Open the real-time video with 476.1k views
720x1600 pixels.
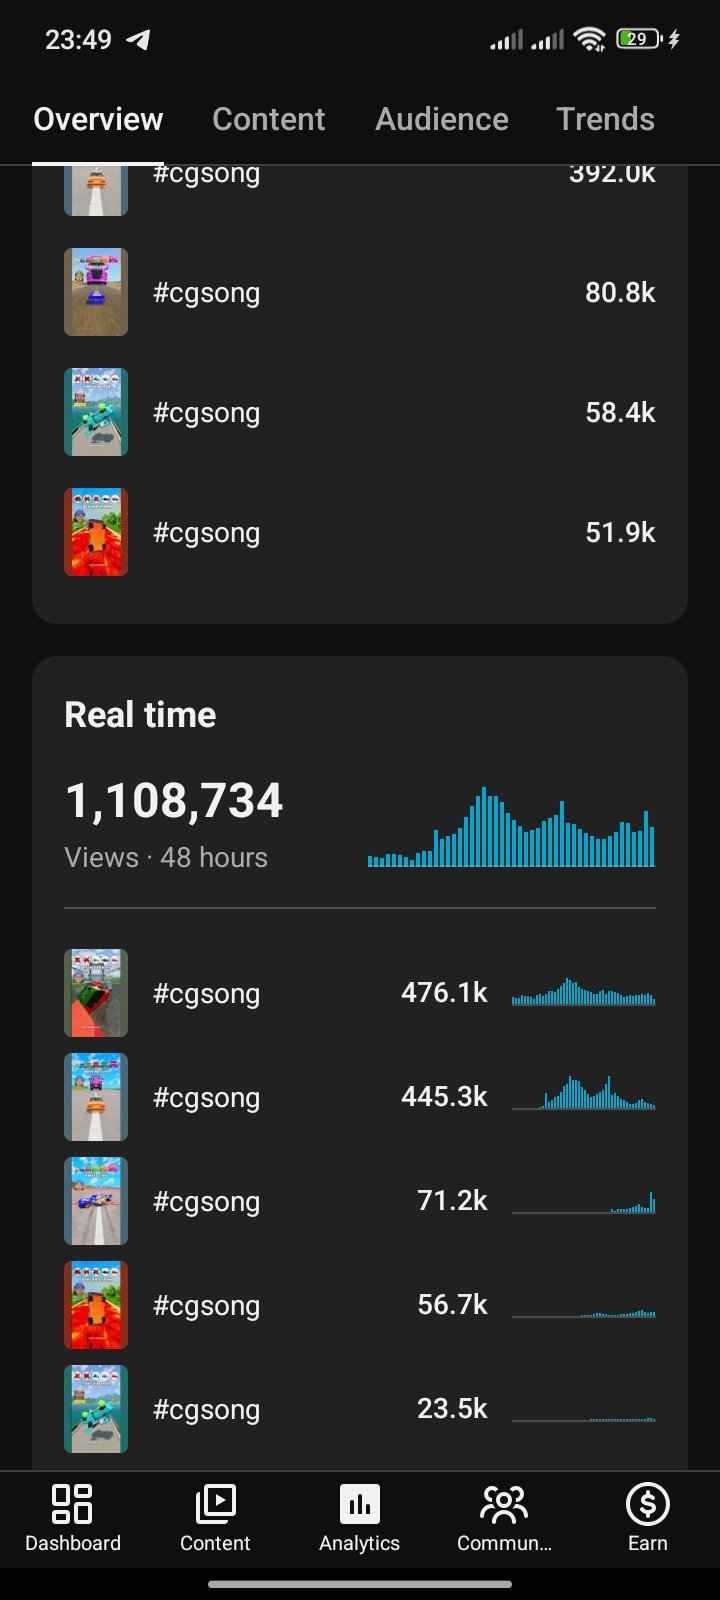[360, 993]
